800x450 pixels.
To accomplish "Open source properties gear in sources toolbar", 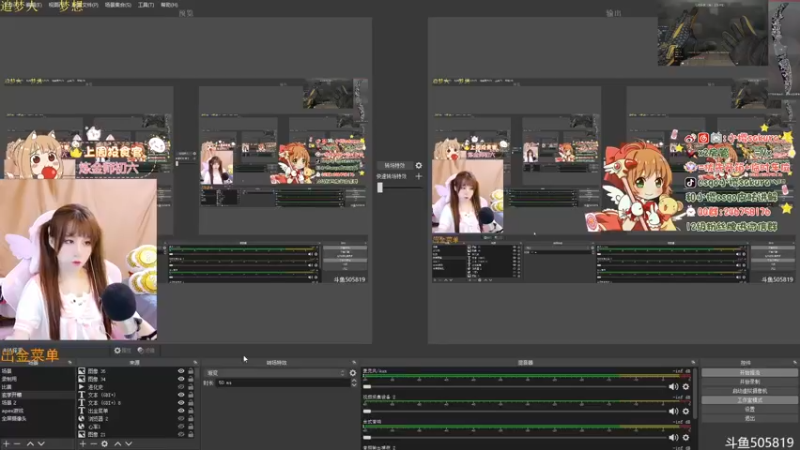I will tap(105, 444).
